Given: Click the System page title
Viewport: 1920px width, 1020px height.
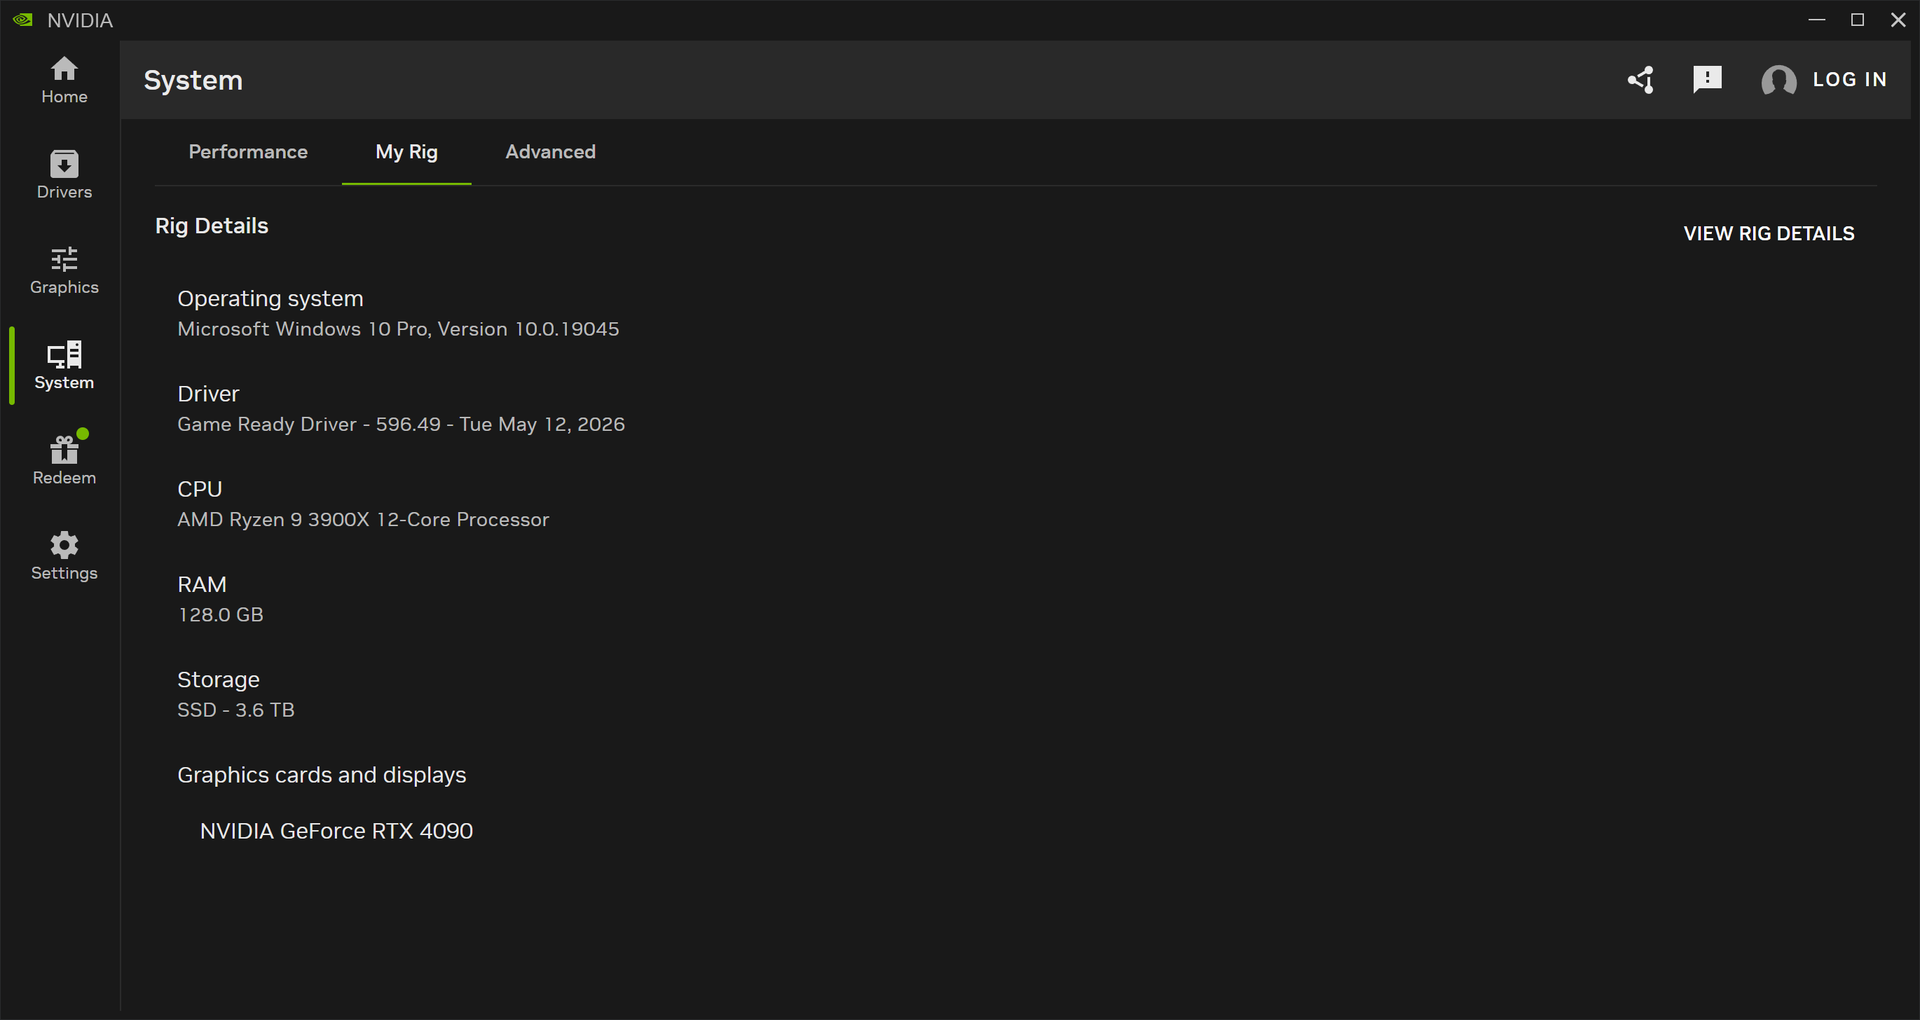Looking at the screenshot, I should tap(193, 80).
